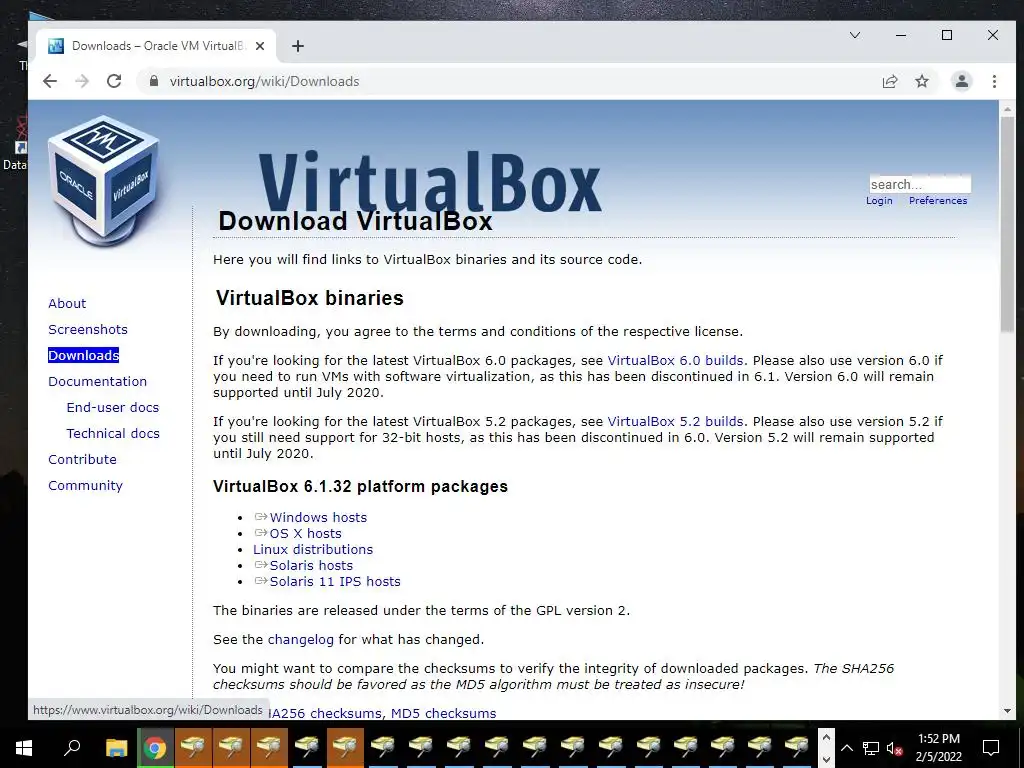Click the scrollbar down arrow
1024x768 pixels.
pyautogui.click(x=1008, y=711)
